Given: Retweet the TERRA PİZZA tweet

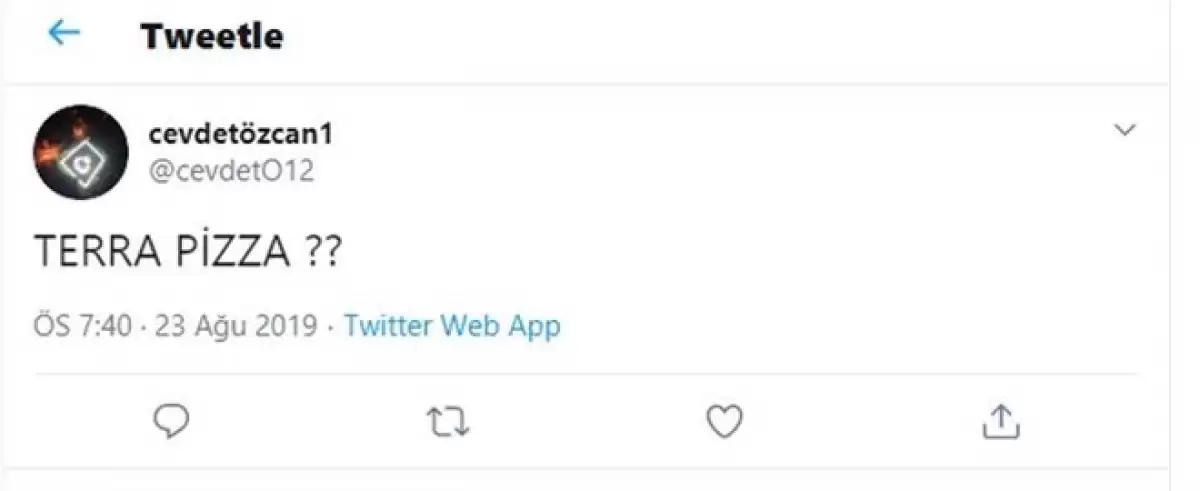Looking at the screenshot, I should pos(448,422).
